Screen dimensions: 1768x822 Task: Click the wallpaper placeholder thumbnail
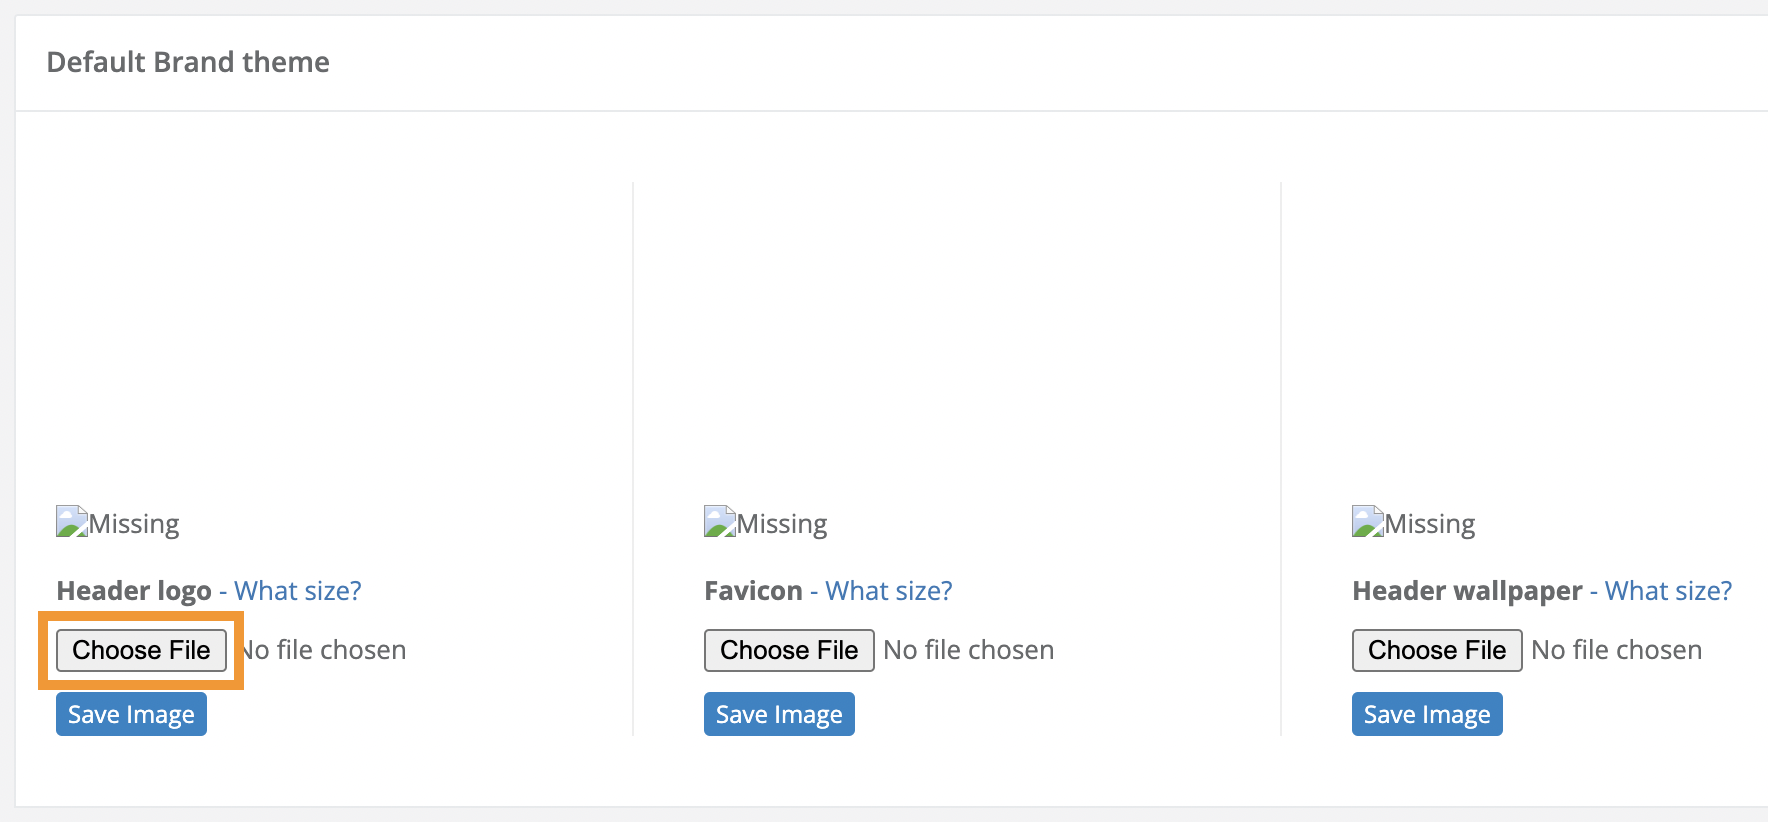(x=1366, y=520)
